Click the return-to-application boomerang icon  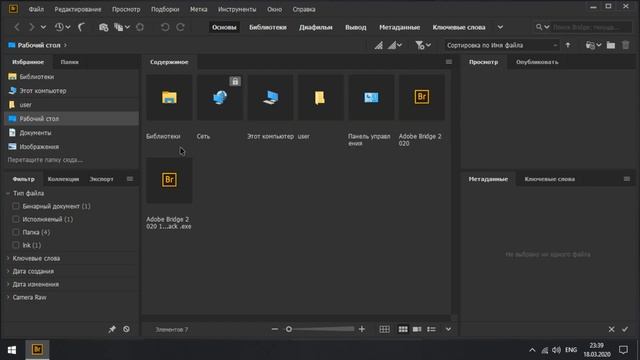(x=82, y=27)
